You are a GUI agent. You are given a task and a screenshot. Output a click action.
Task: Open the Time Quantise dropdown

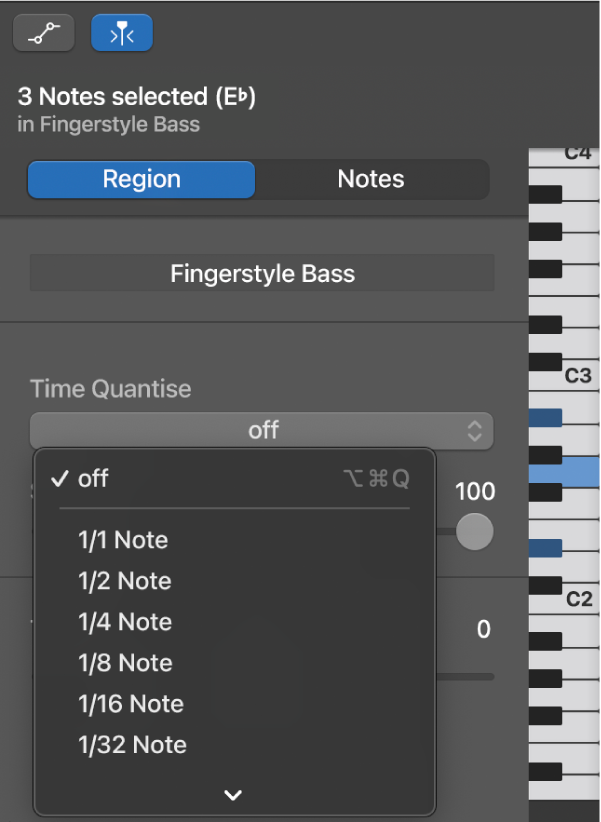(262, 431)
